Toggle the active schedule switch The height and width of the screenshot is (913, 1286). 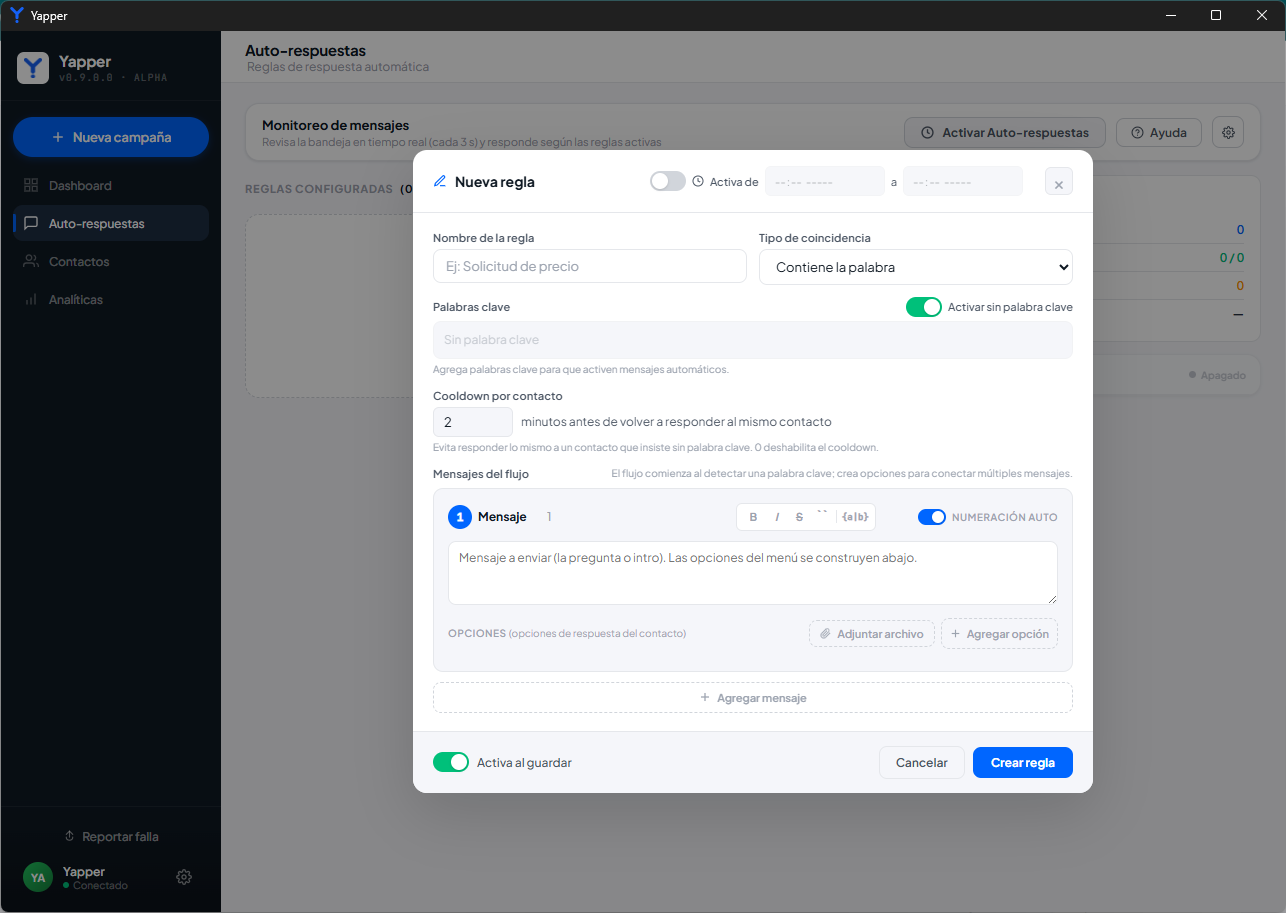(x=668, y=181)
